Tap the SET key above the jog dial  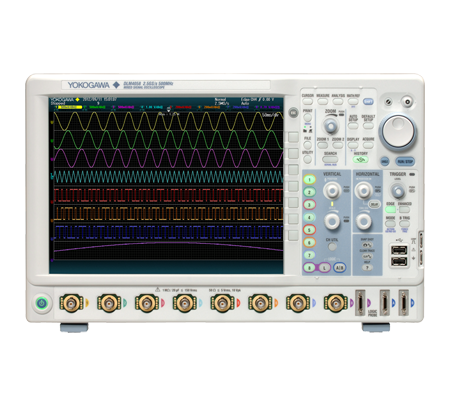tap(407, 102)
